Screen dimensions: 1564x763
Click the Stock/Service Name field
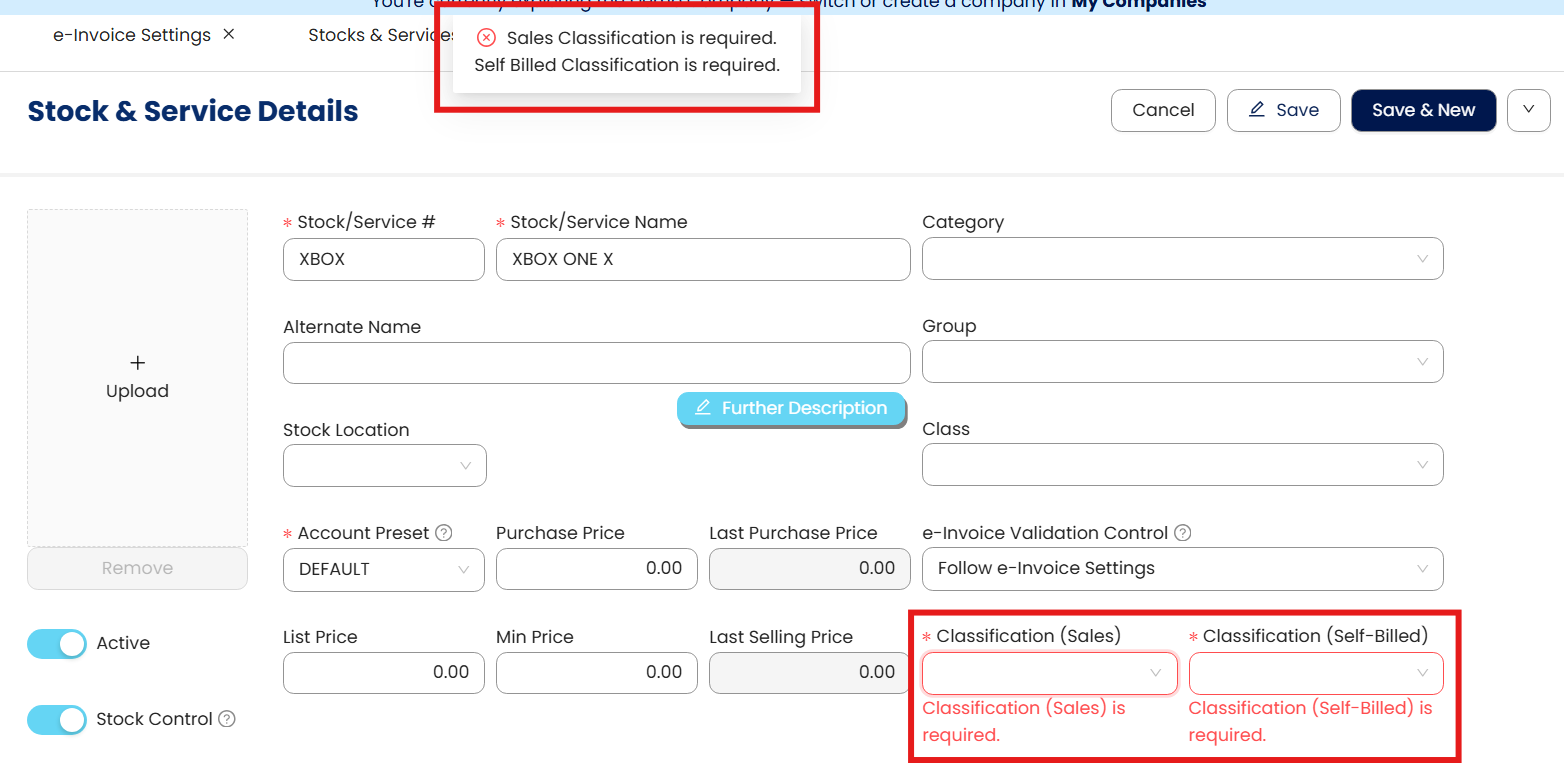click(x=702, y=259)
